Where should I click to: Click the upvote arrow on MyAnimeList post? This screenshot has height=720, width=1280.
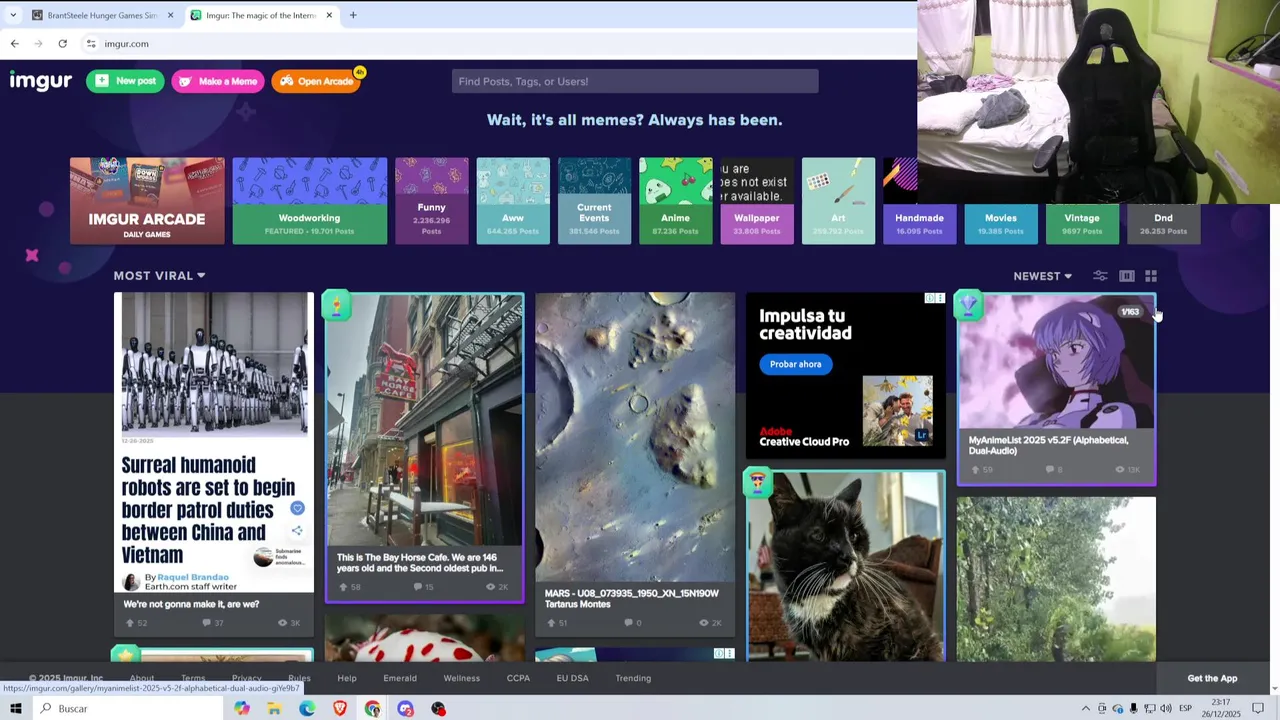pos(973,469)
